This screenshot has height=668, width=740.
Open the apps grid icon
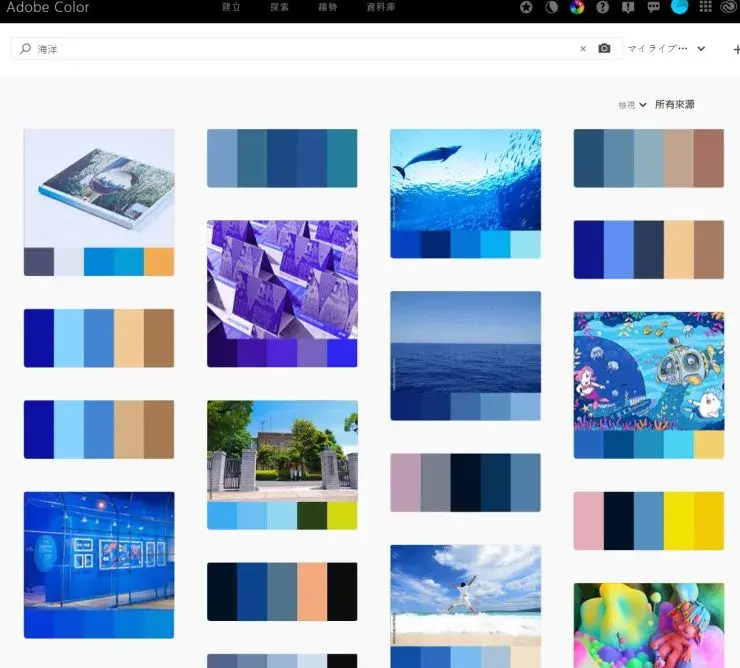pos(706,7)
